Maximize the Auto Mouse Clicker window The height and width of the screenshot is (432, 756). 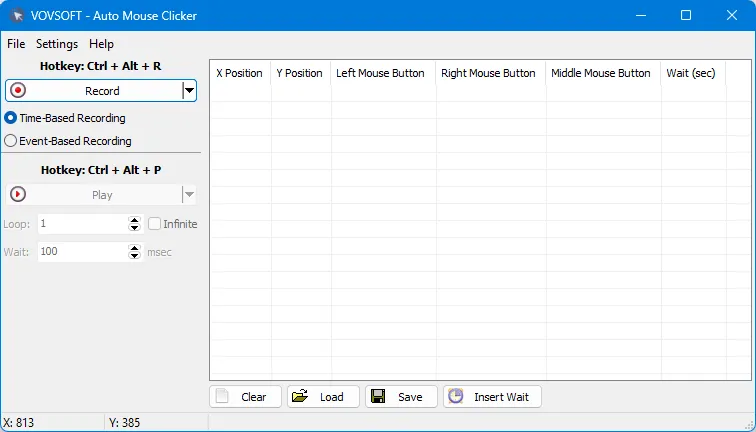click(x=686, y=15)
